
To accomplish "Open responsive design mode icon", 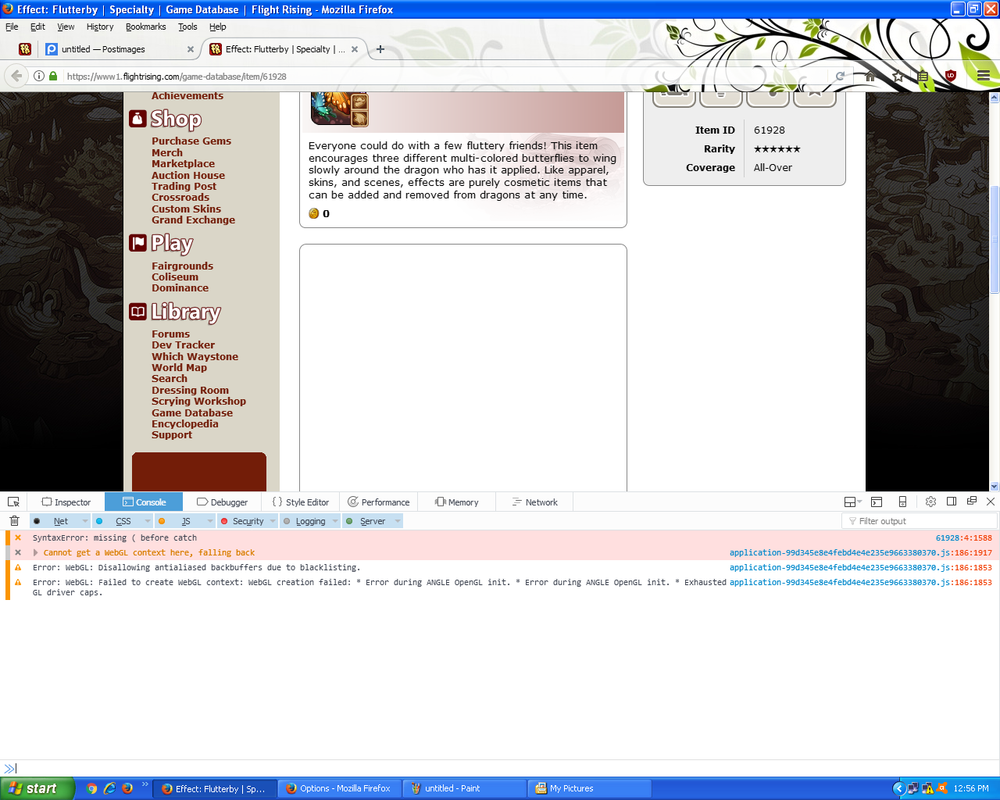I will [x=902, y=502].
